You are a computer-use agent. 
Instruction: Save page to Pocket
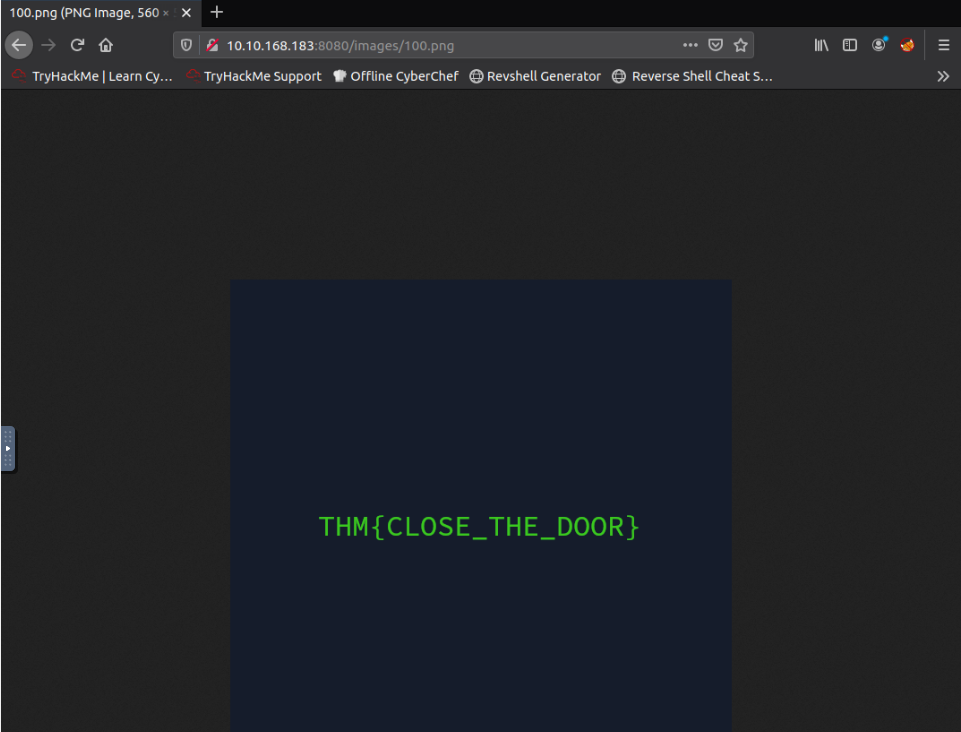(x=715, y=45)
